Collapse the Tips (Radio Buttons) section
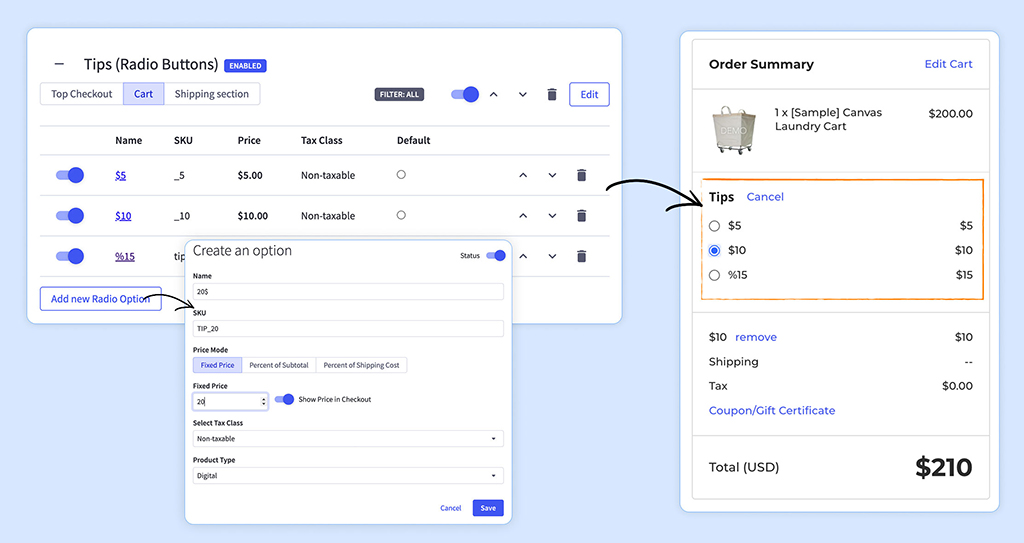The height and width of the screenshot is (543, 1024). [59, 64]
